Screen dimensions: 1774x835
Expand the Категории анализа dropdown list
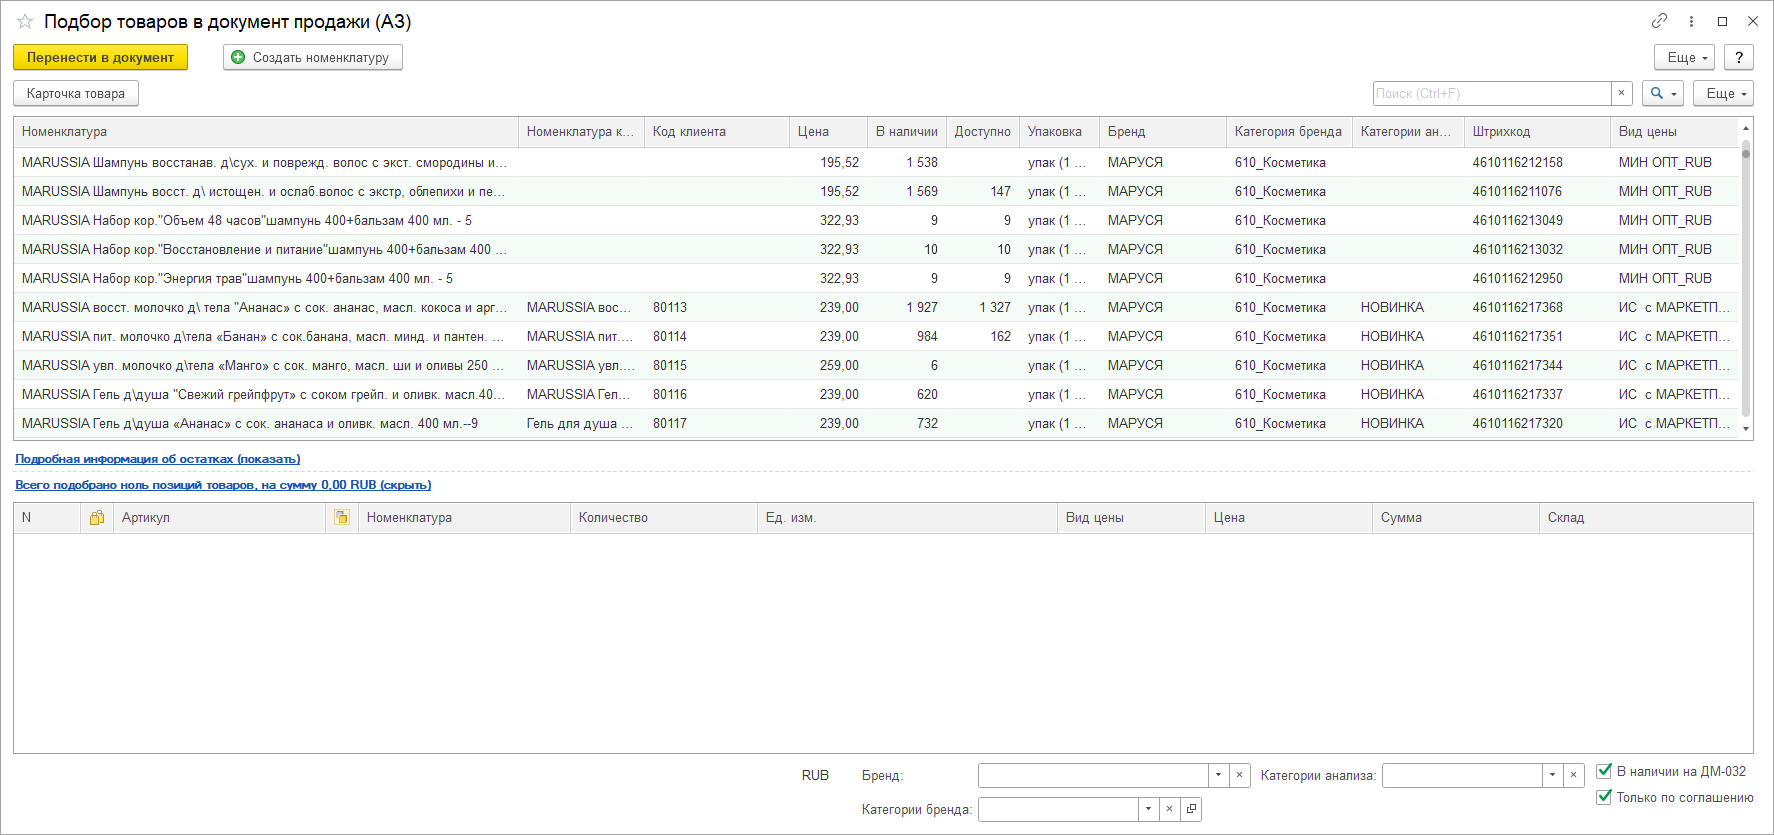click(x=1552, y=775)
